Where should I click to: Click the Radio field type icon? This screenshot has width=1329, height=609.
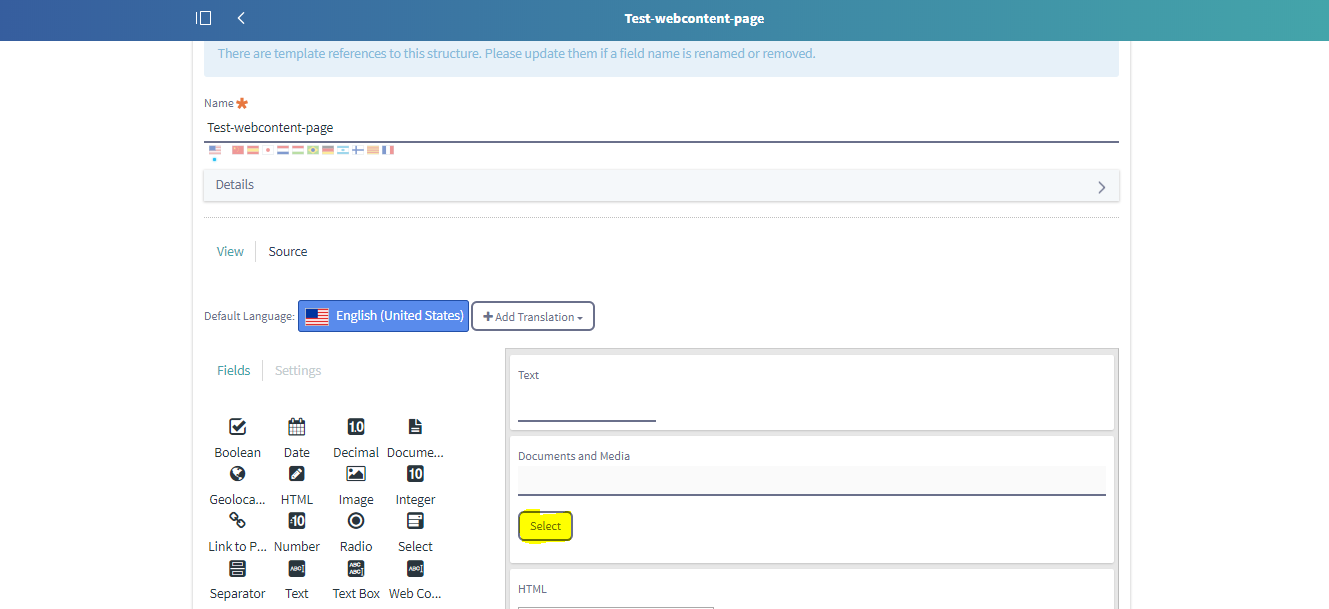pos(356,521)
